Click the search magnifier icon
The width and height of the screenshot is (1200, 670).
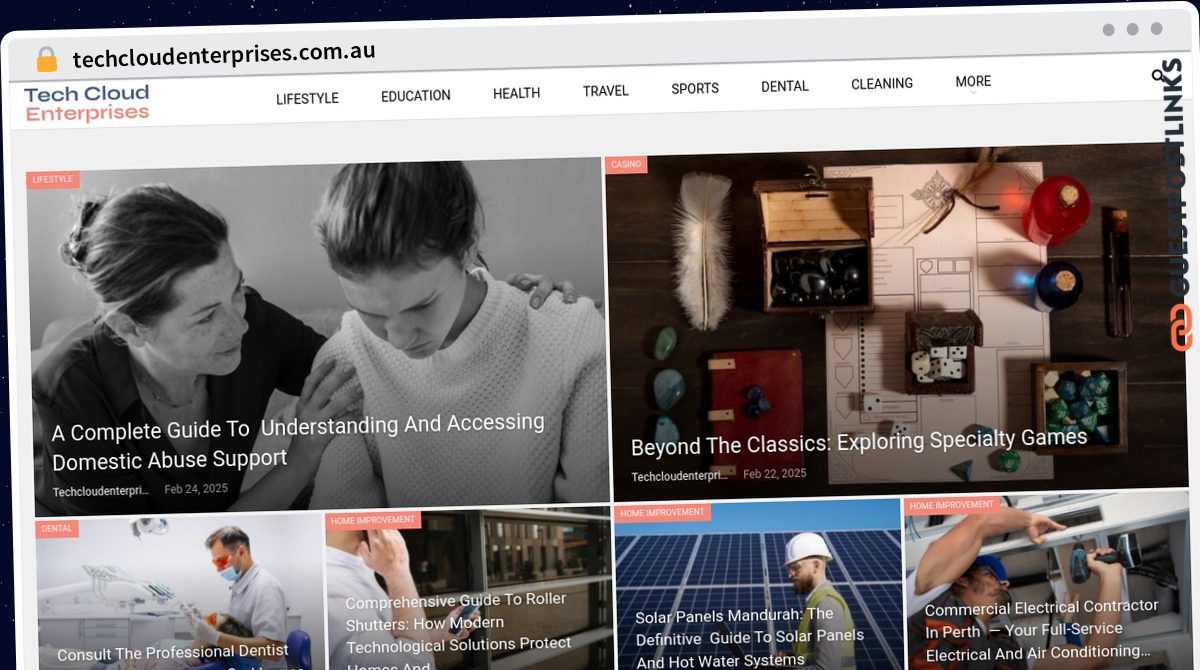tap(1158, 75)
